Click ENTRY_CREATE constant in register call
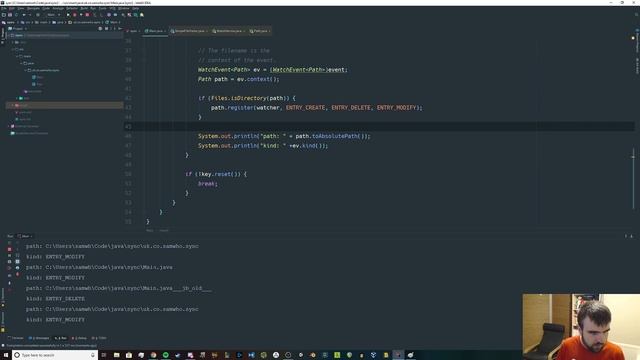Image resolution: width=640 pixels, height=360 pixels. [x=306, y=108]
